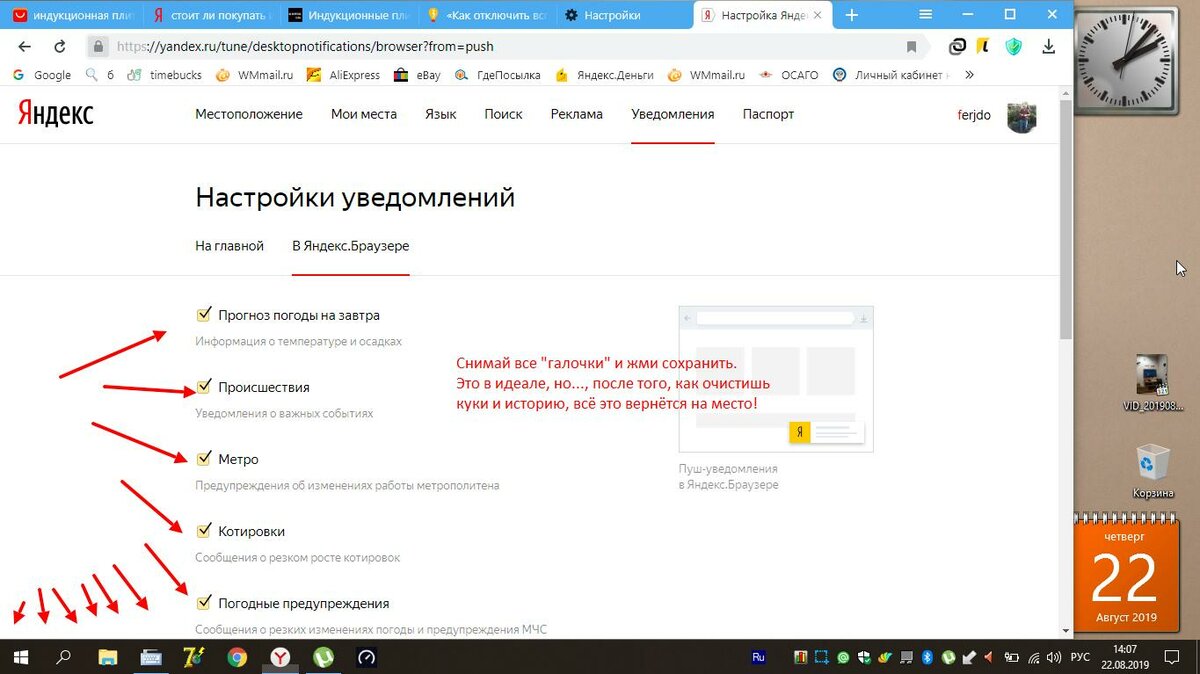Open on-screen keyboard taskbar icon
Viewport: 1200px width, 674px height.
pos(151,657)
